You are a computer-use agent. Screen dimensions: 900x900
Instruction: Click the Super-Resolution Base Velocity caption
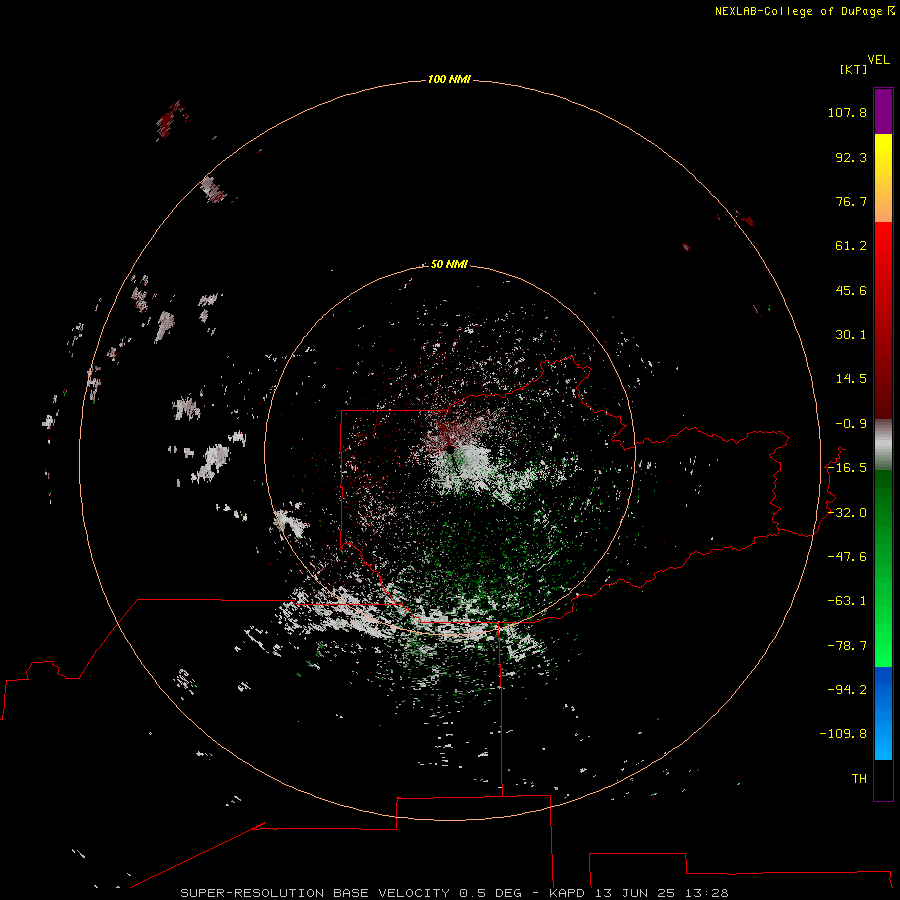454,893
